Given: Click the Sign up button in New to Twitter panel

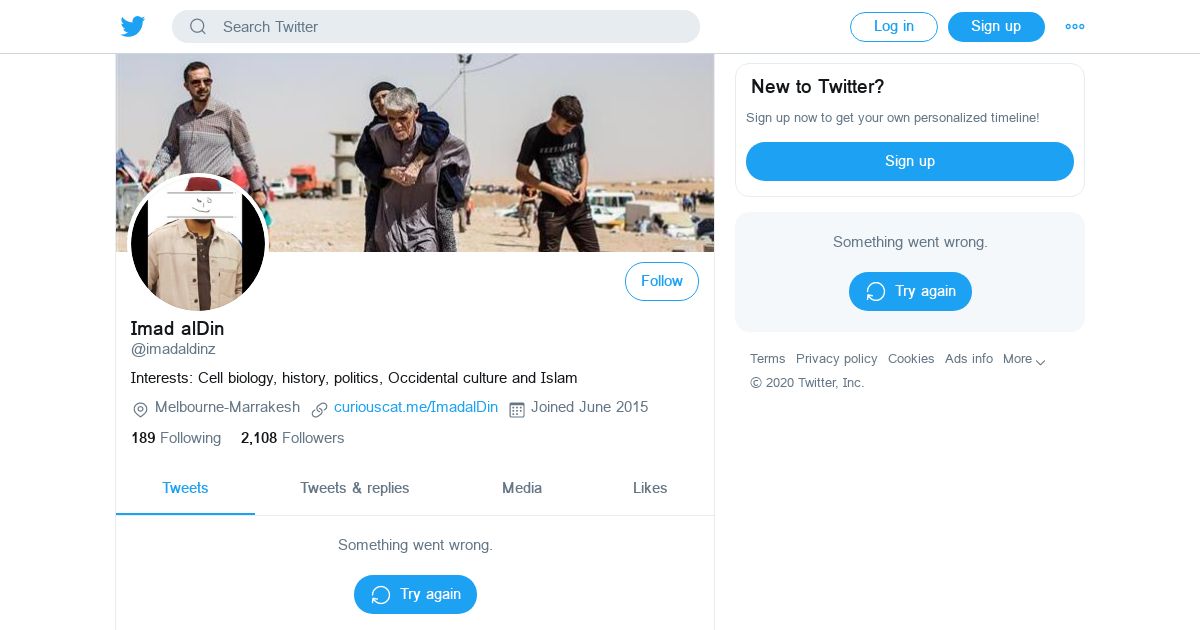Looking at the screenshot, I should click(909, 161).
